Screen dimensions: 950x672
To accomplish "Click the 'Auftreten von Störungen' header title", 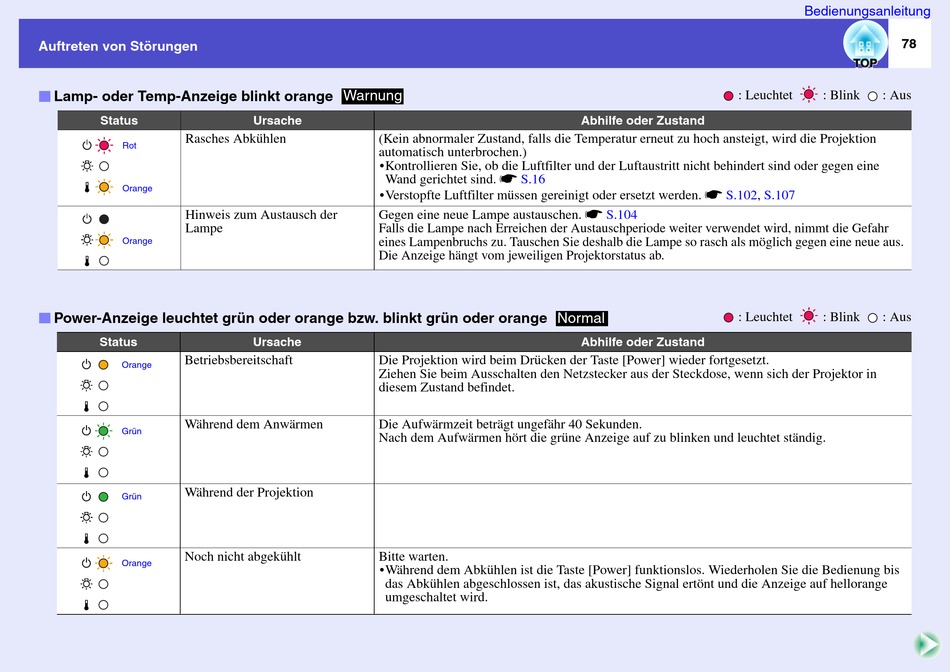I will click(118, 46).
